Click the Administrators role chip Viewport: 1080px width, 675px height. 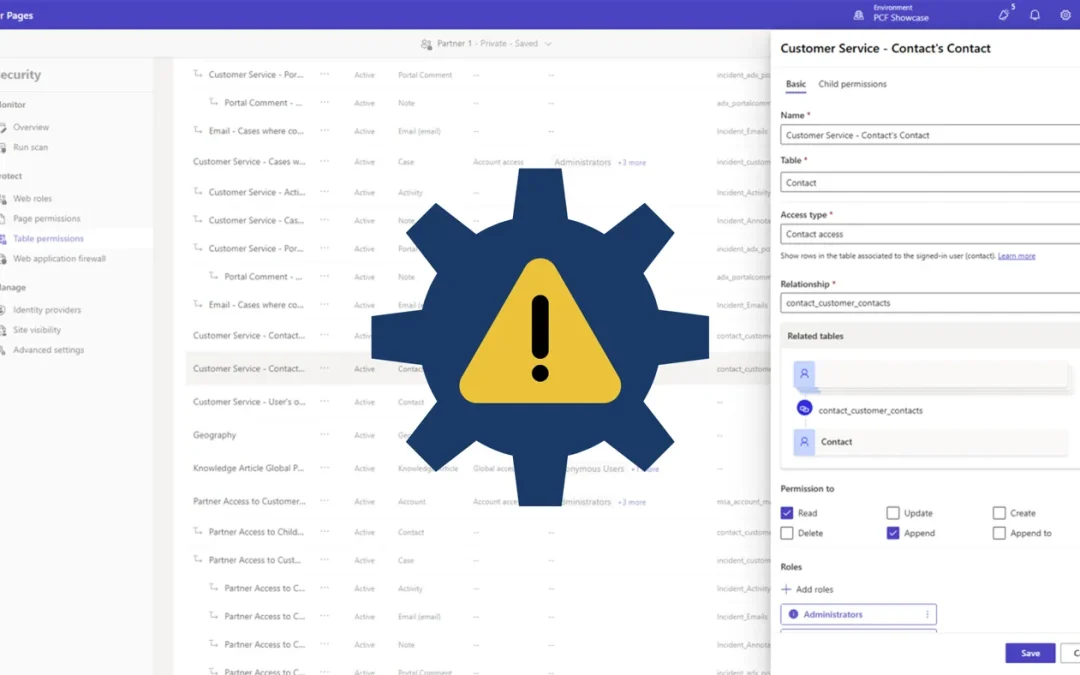click(x=858, y=614)
